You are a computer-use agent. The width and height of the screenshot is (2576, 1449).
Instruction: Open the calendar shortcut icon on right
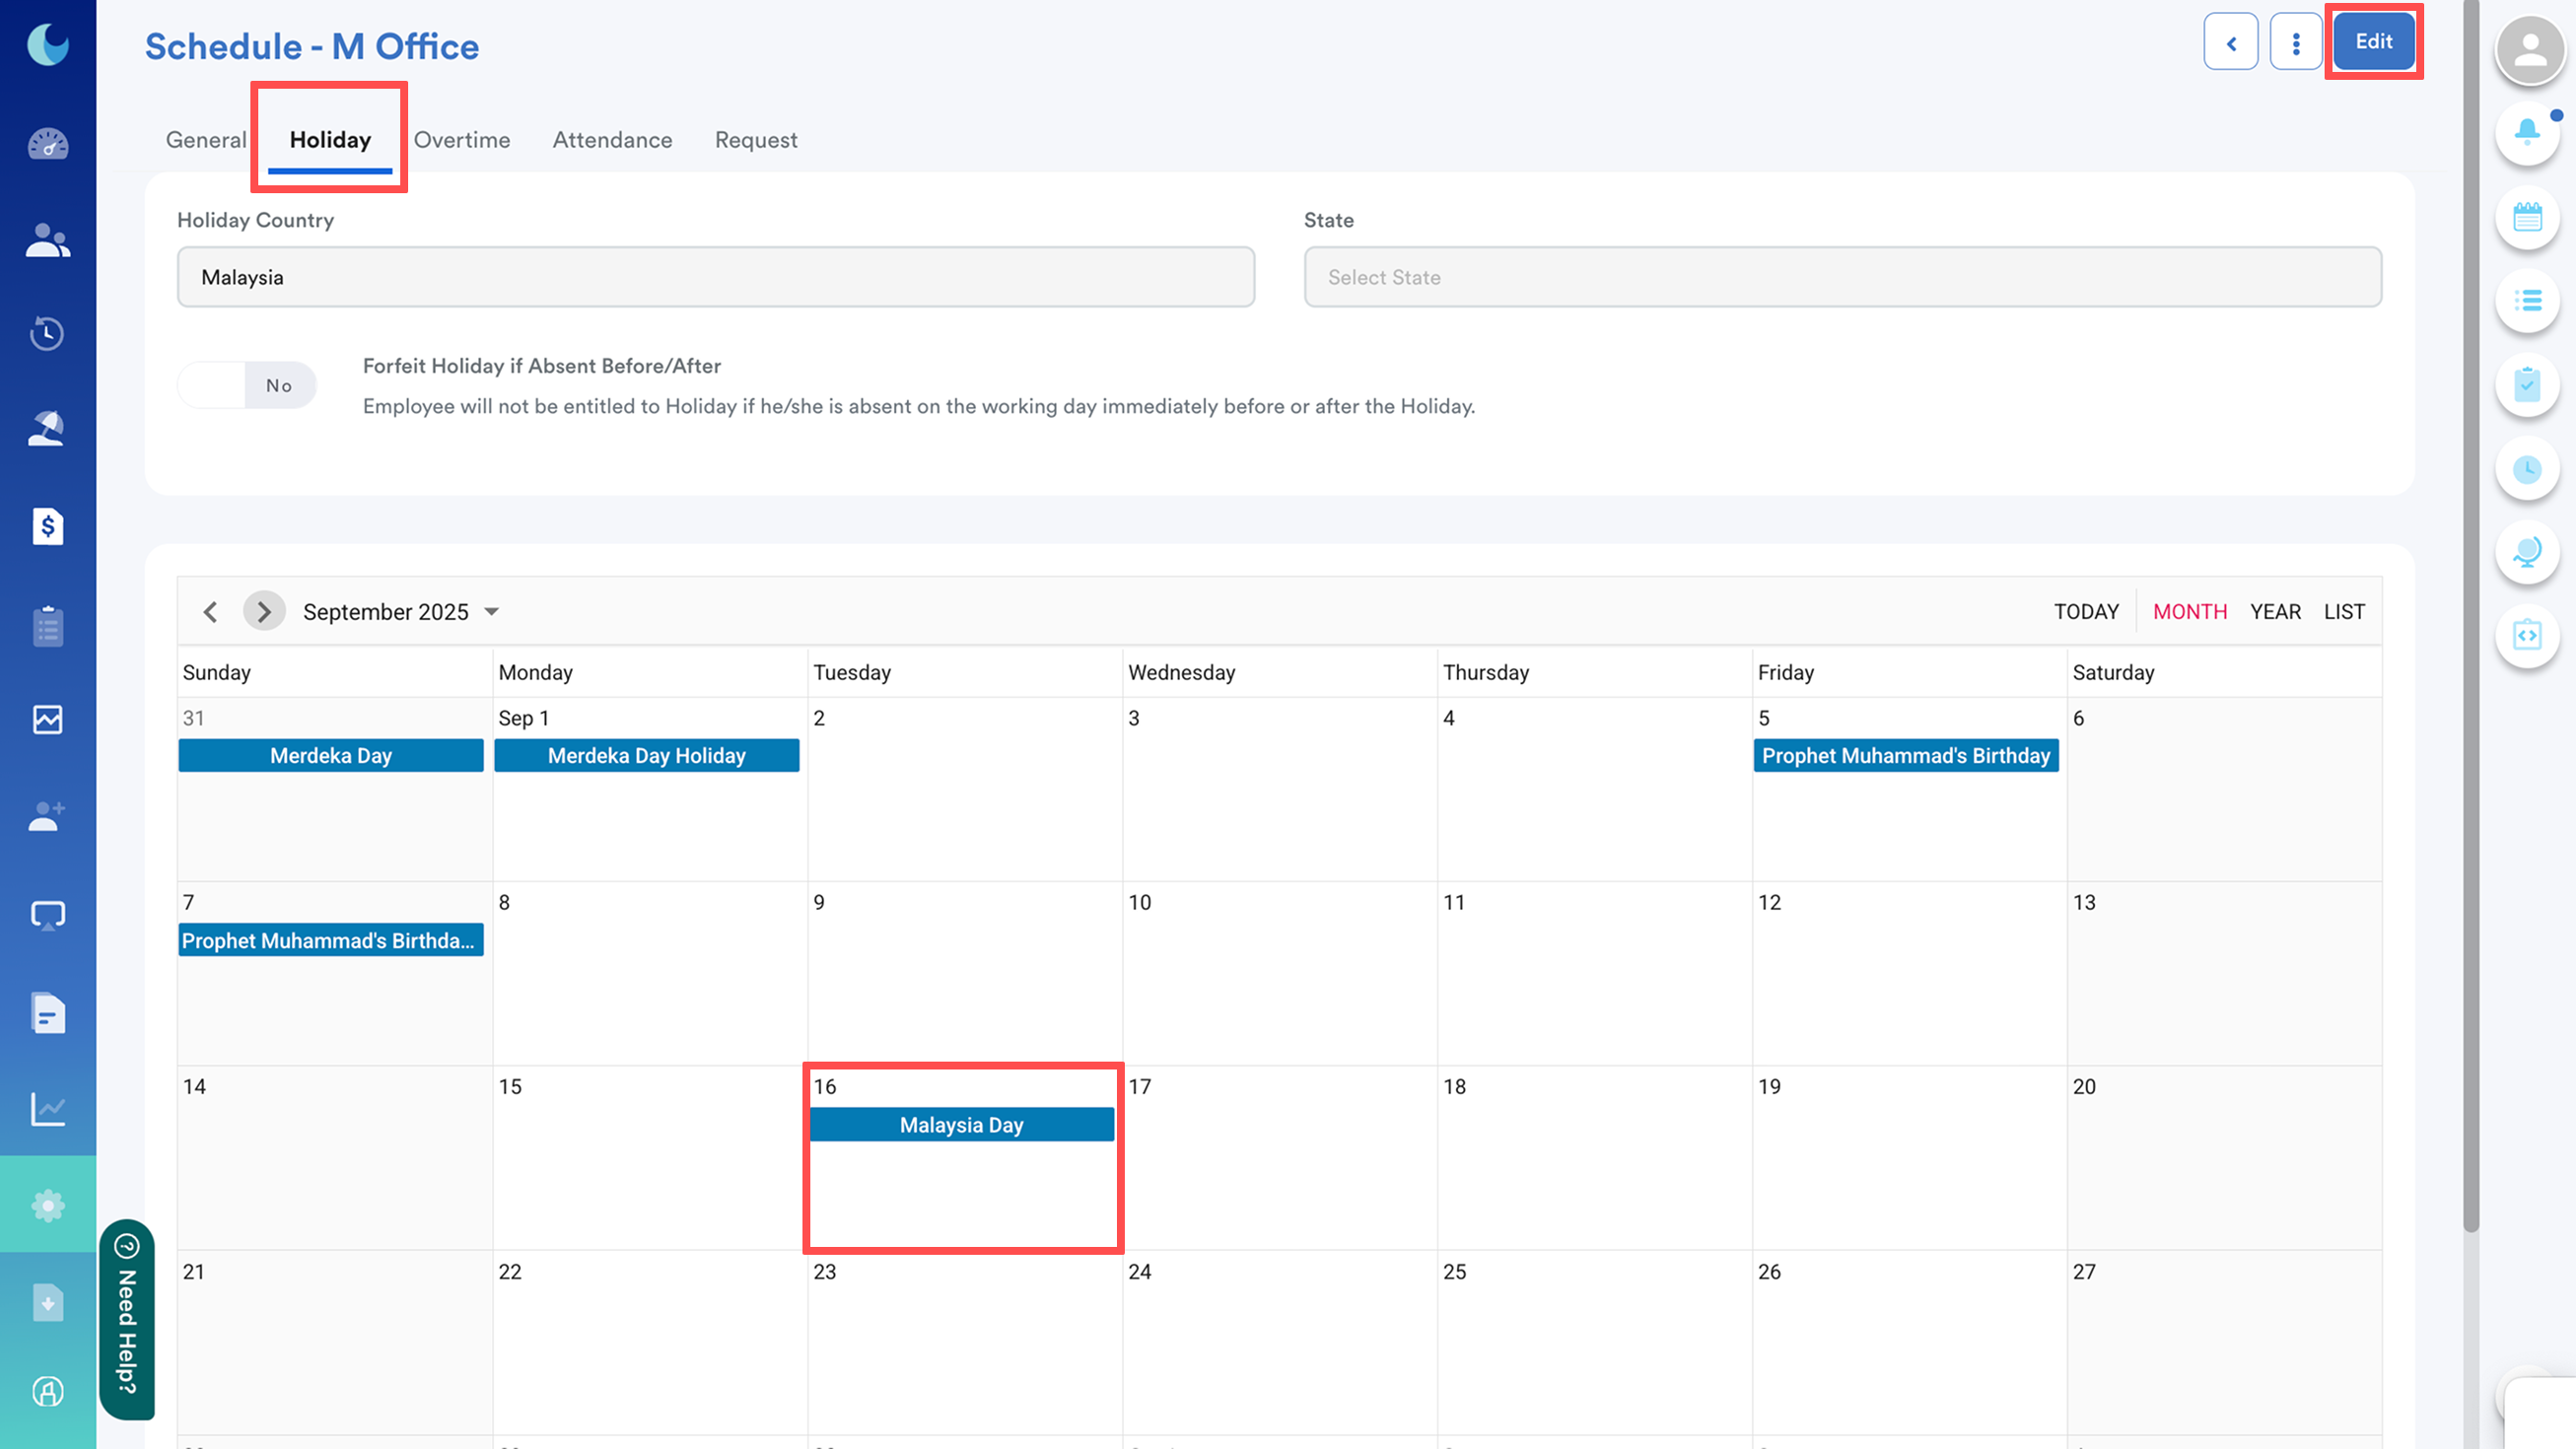point(2527,216)
